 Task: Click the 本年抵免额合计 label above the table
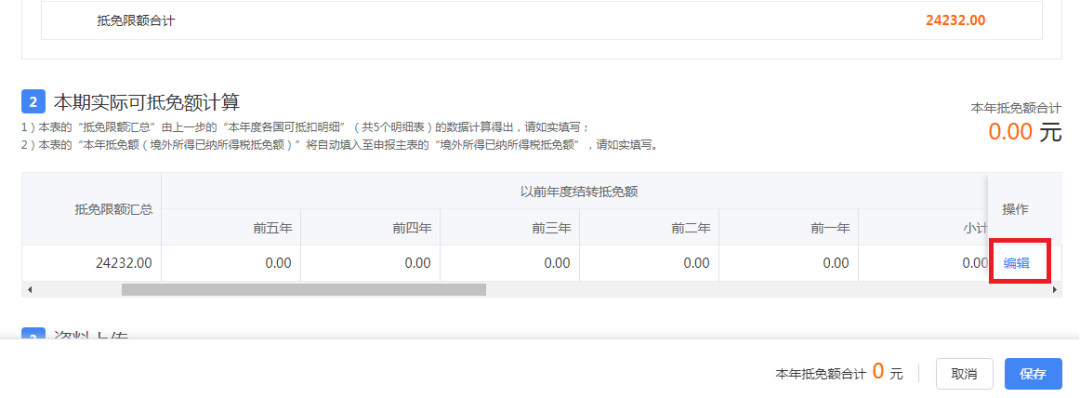tap(1016, 108)
